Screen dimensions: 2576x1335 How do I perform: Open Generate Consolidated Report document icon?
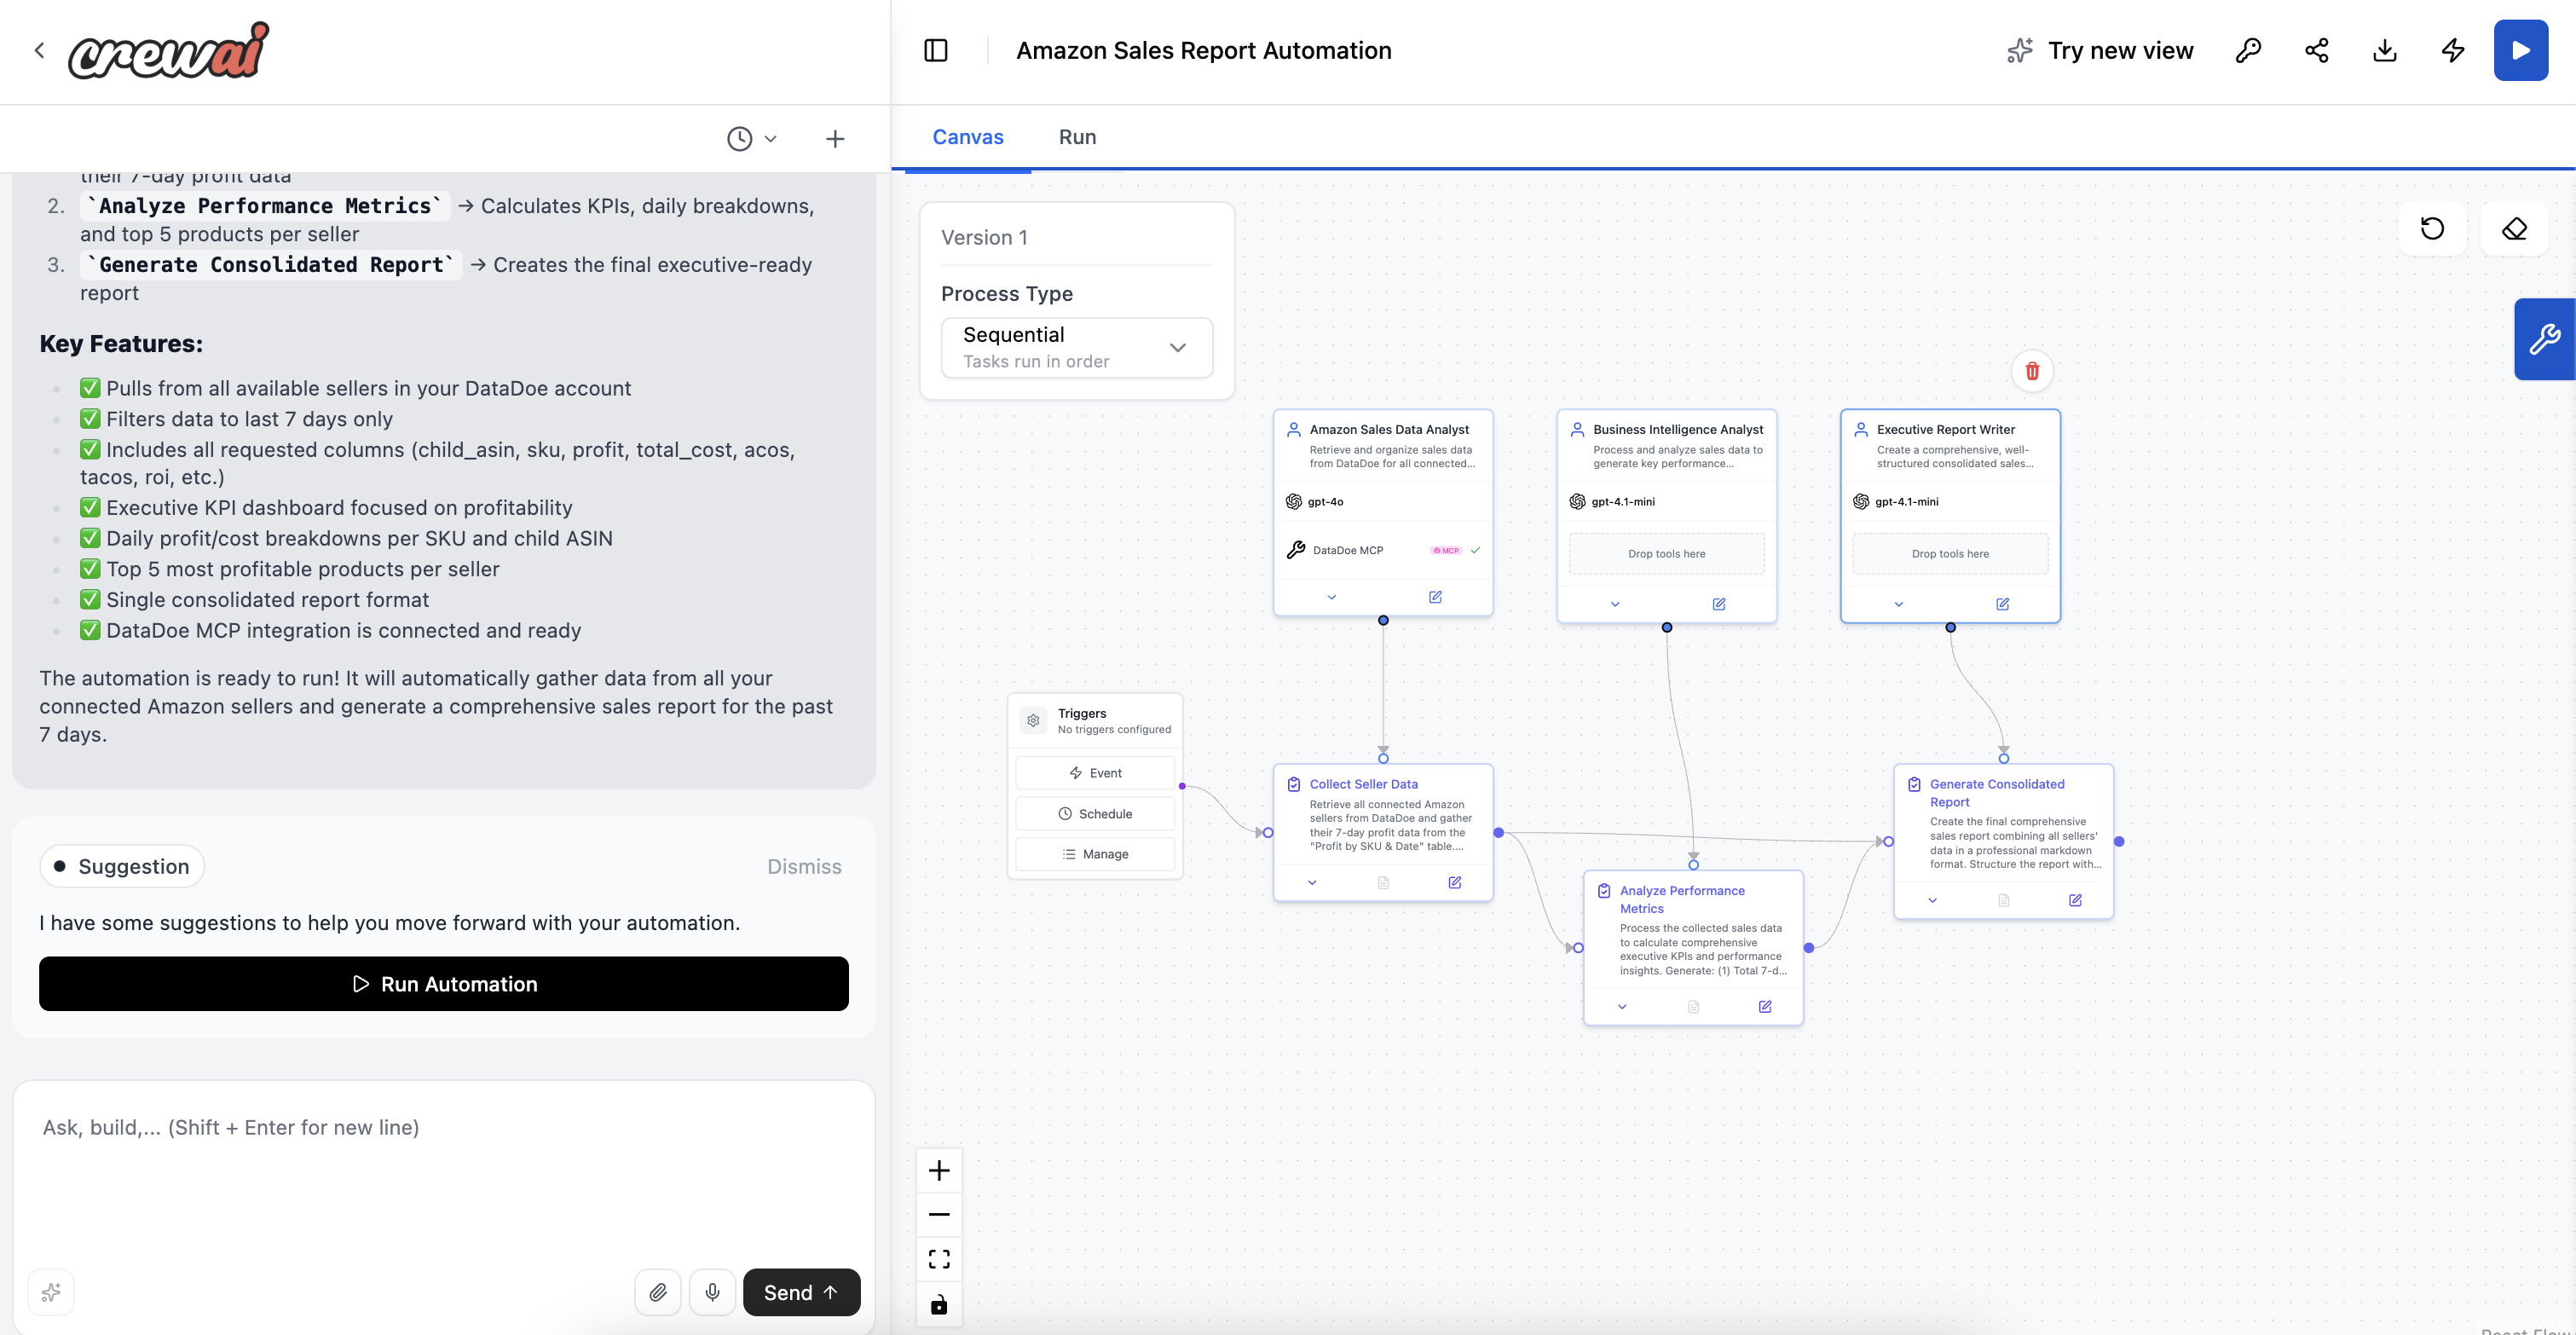coord(2003,900)
